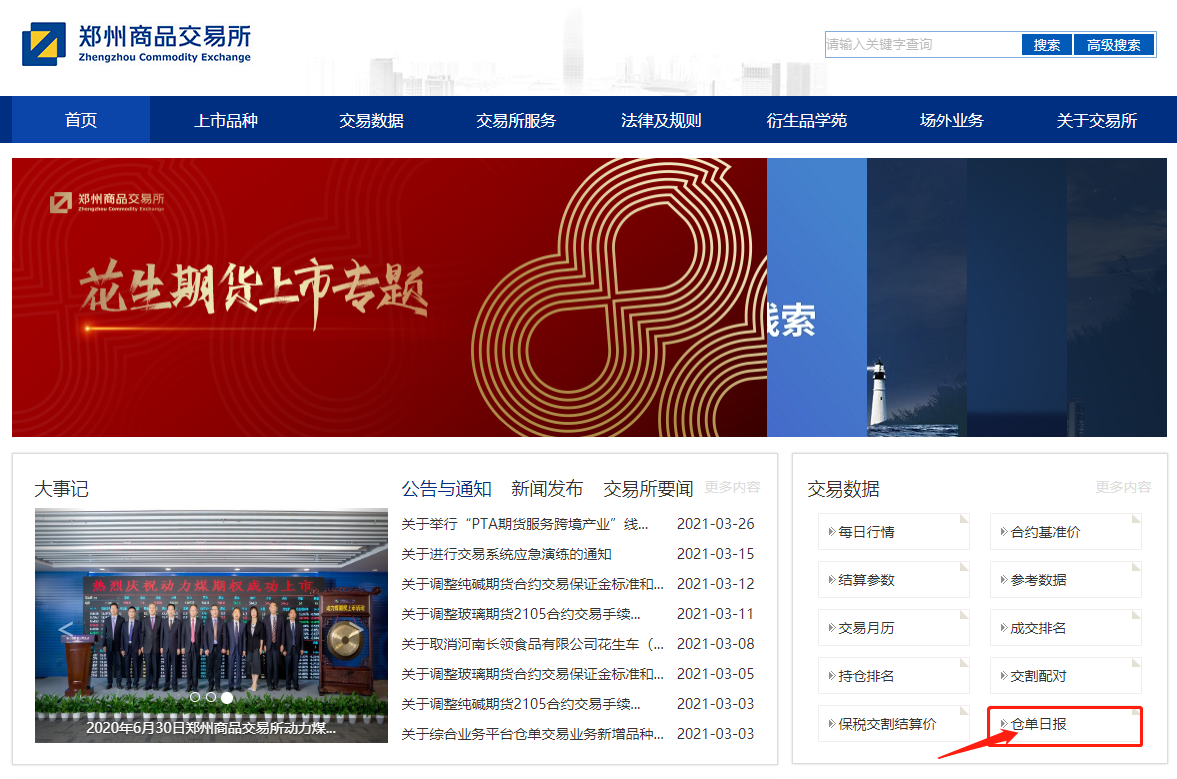The image size is (1177, 779).
Task: Switch to the 交易所要闻 tab
Action: pos(648,489)
